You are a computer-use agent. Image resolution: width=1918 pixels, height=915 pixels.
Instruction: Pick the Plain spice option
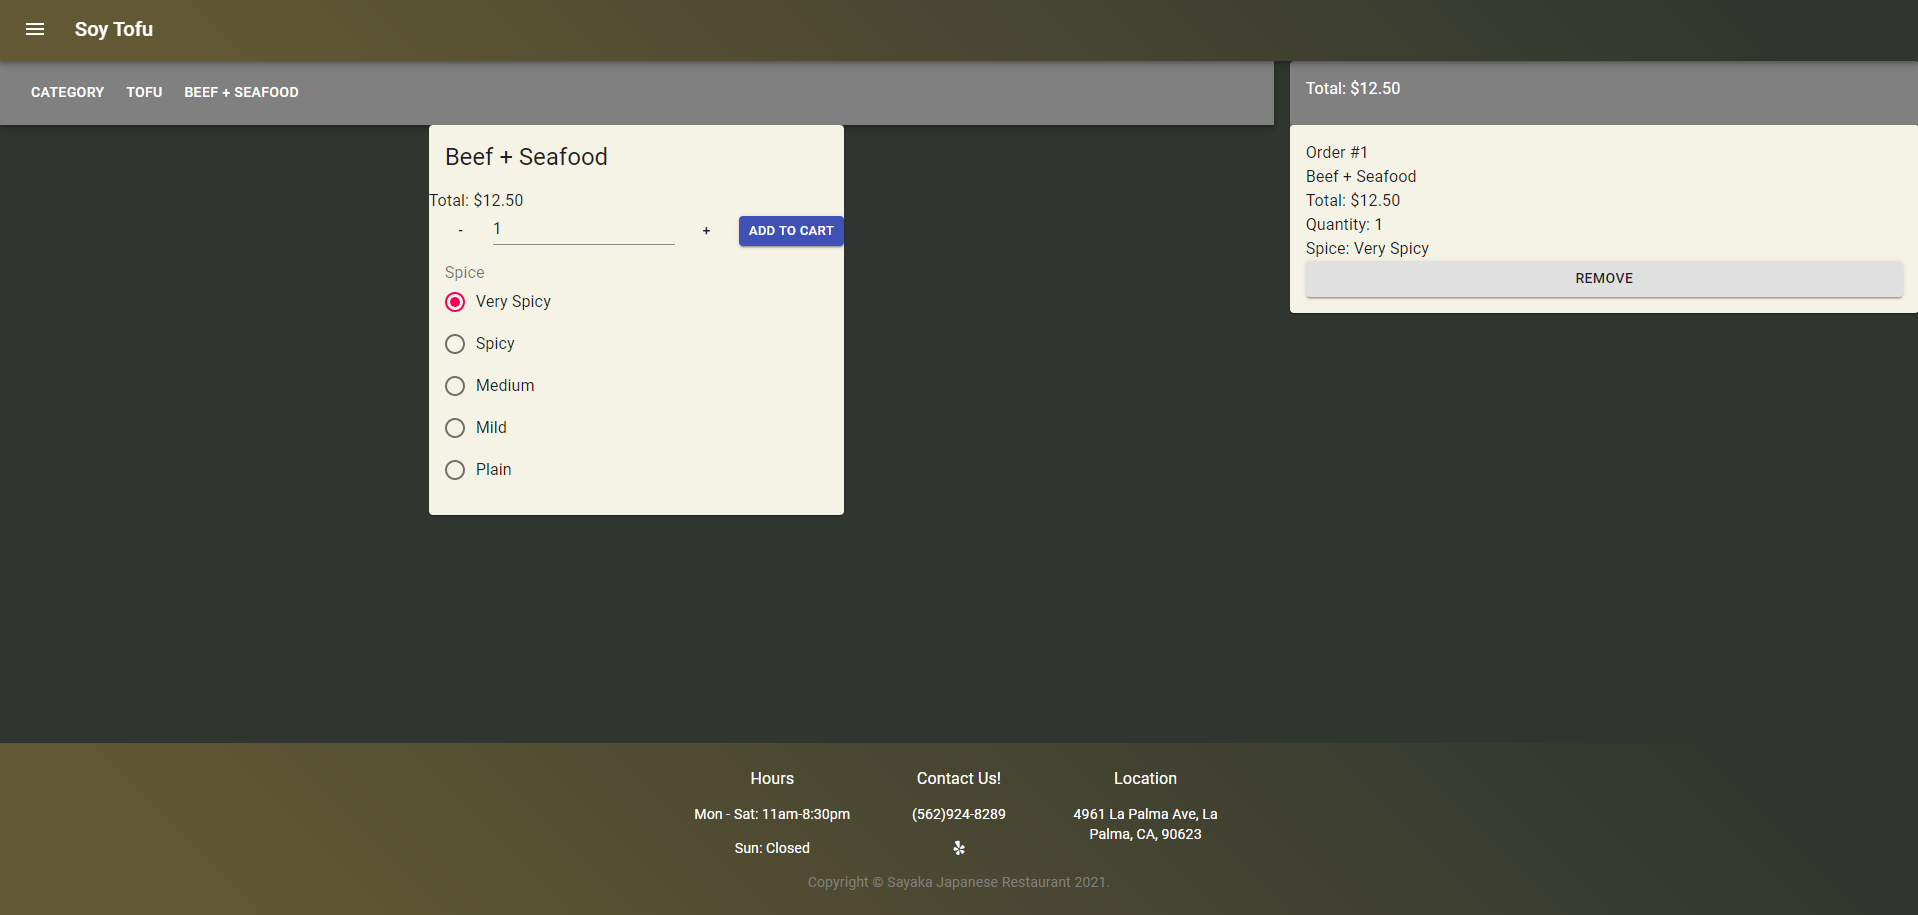tap(455, 470)
